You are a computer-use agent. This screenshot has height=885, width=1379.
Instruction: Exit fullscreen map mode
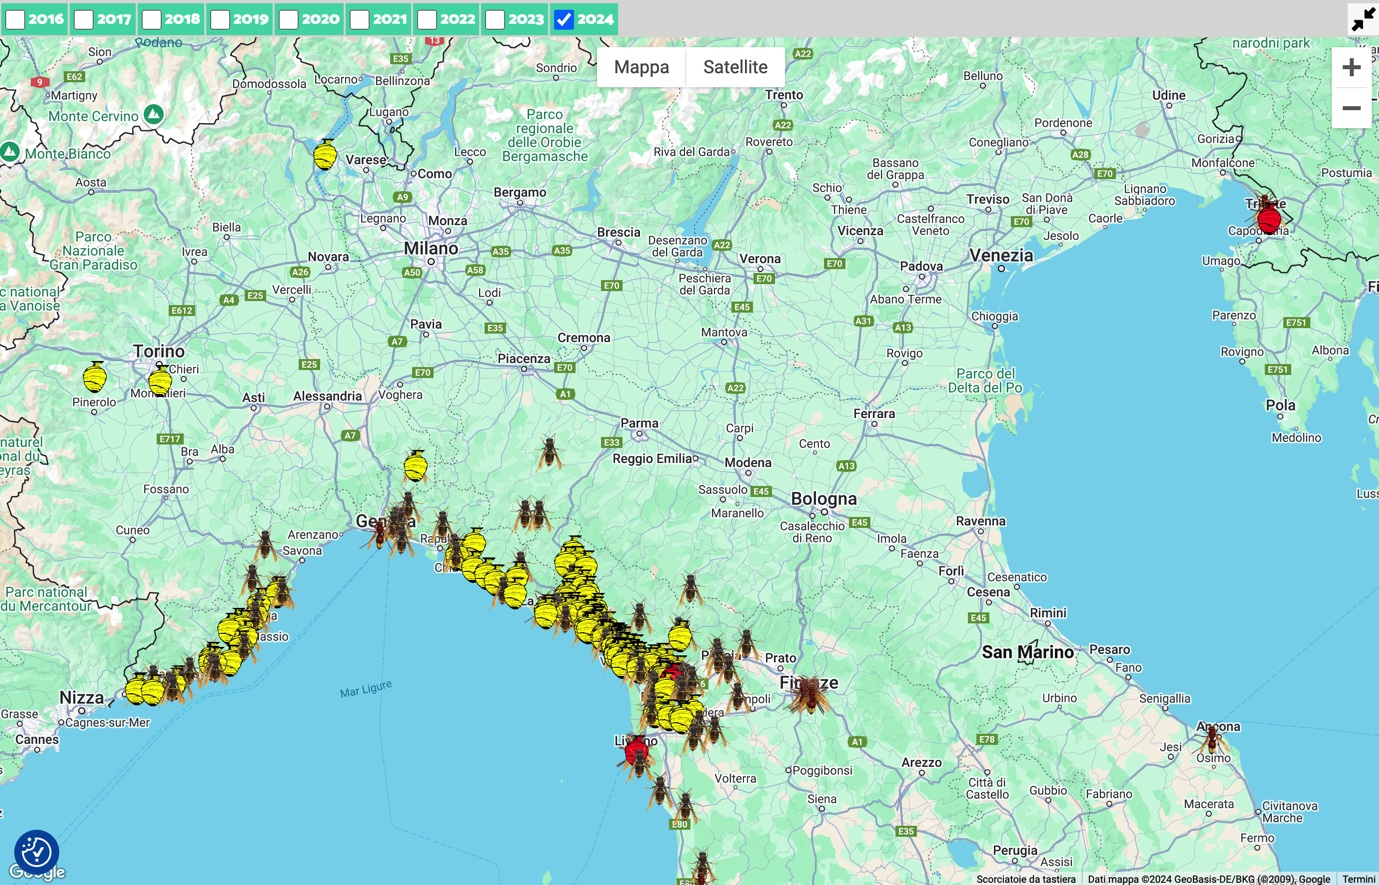click(1362, 19)
